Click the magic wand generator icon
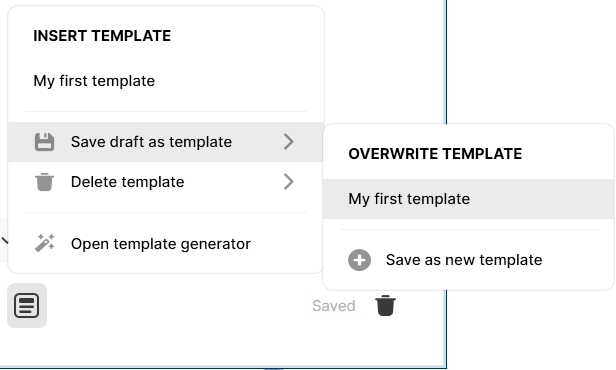The image size is (616, 370). click(x=44, y=243)
